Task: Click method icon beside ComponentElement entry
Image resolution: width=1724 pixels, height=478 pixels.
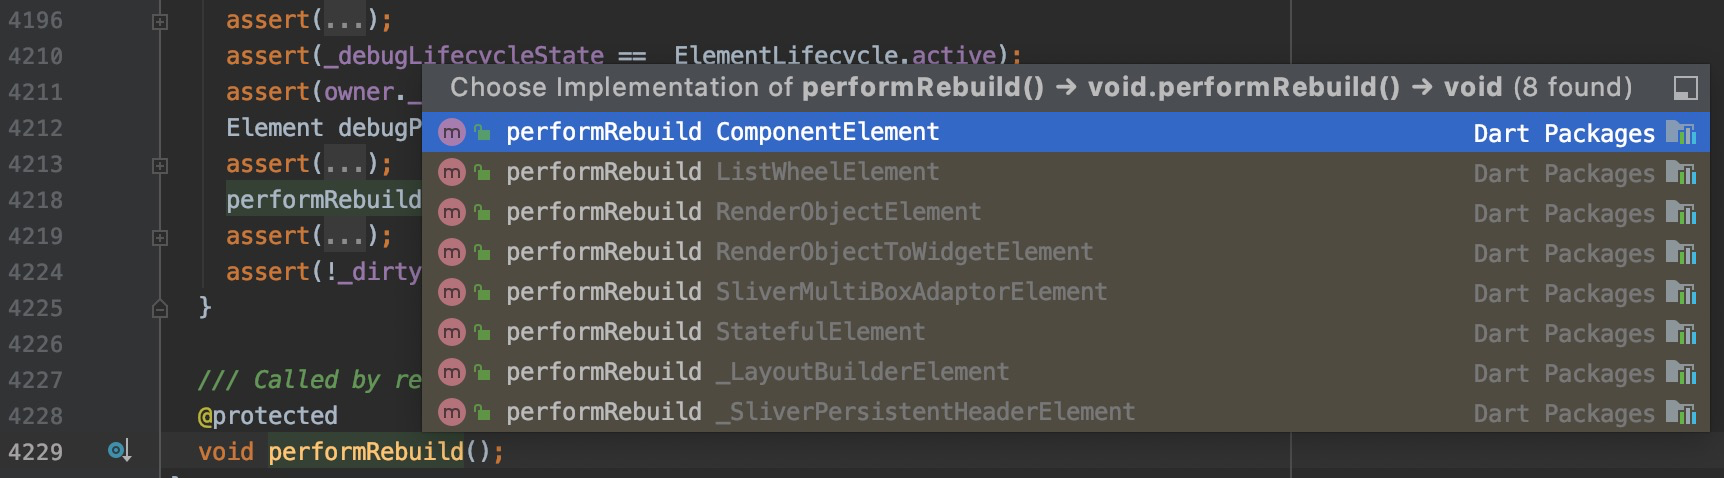Action: pyautogui.click(x=452, y=132)
